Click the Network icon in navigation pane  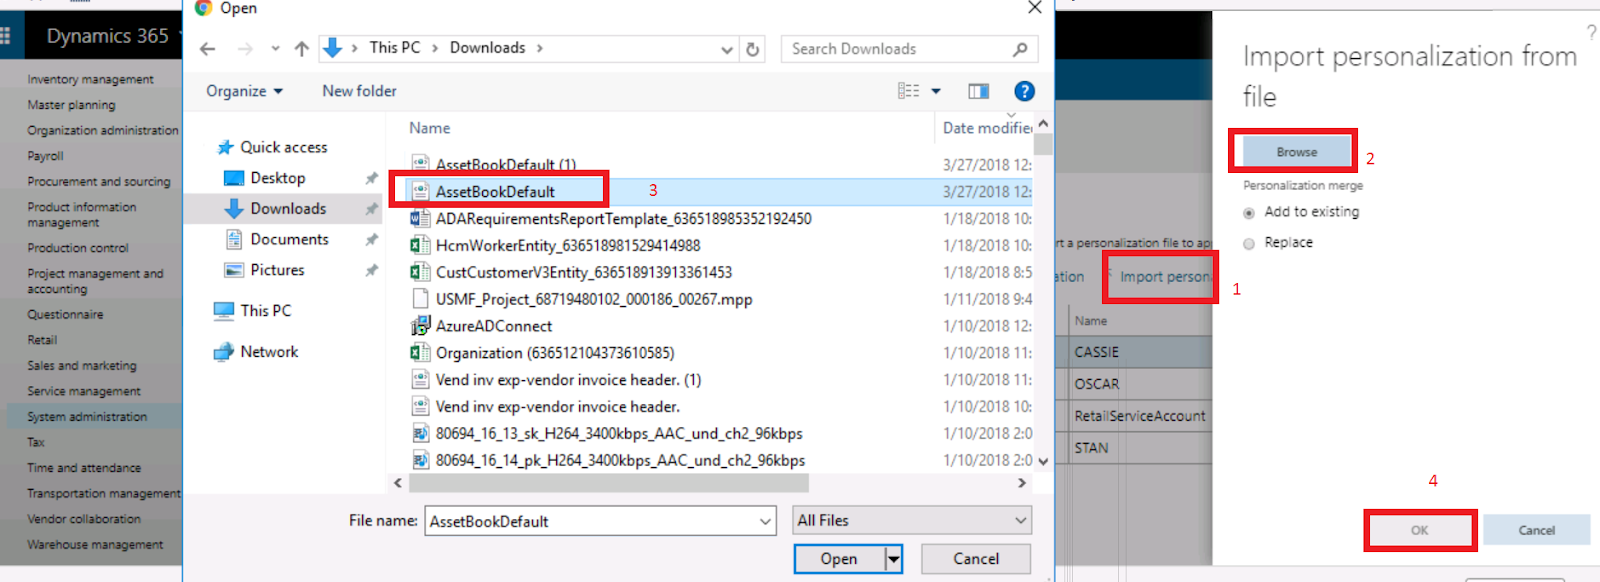click(x=224, y=352)
